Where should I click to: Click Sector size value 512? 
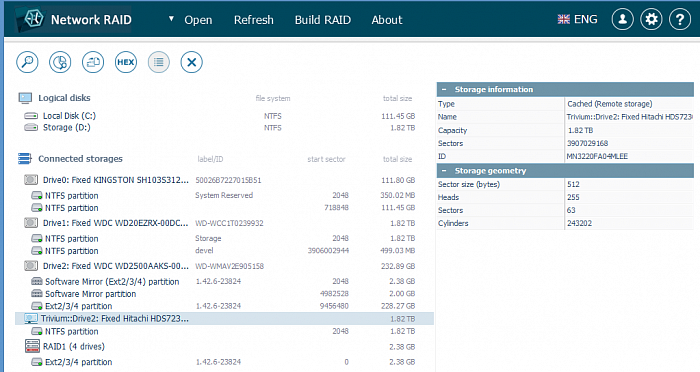573,184
